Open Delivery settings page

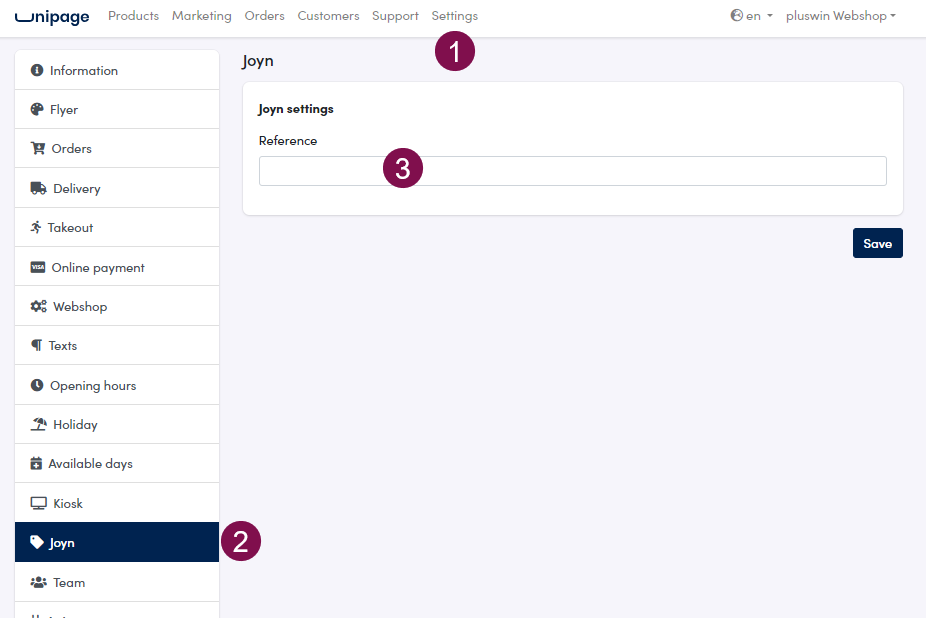tap(117, 188)
